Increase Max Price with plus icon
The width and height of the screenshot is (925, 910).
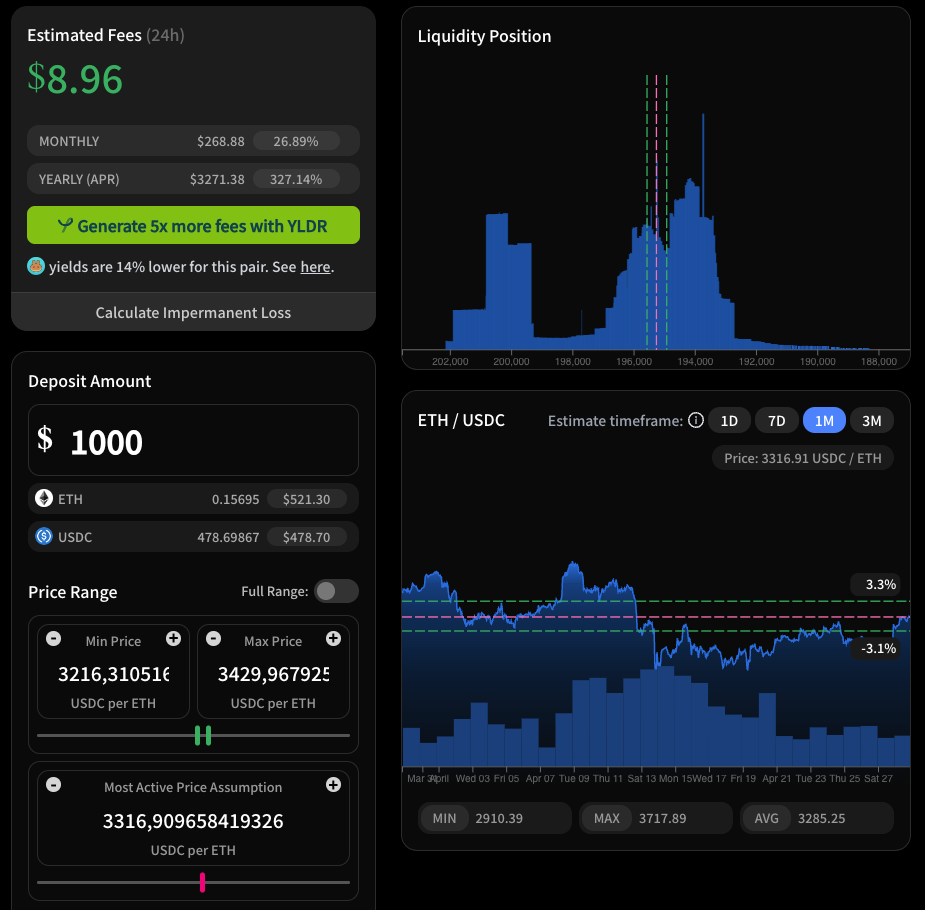pos(333,639)
